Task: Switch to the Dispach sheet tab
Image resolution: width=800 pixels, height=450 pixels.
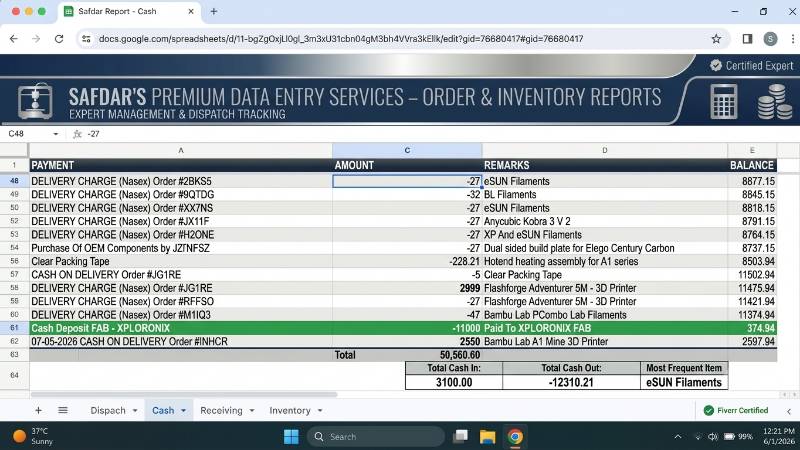Action: point(108,410)
